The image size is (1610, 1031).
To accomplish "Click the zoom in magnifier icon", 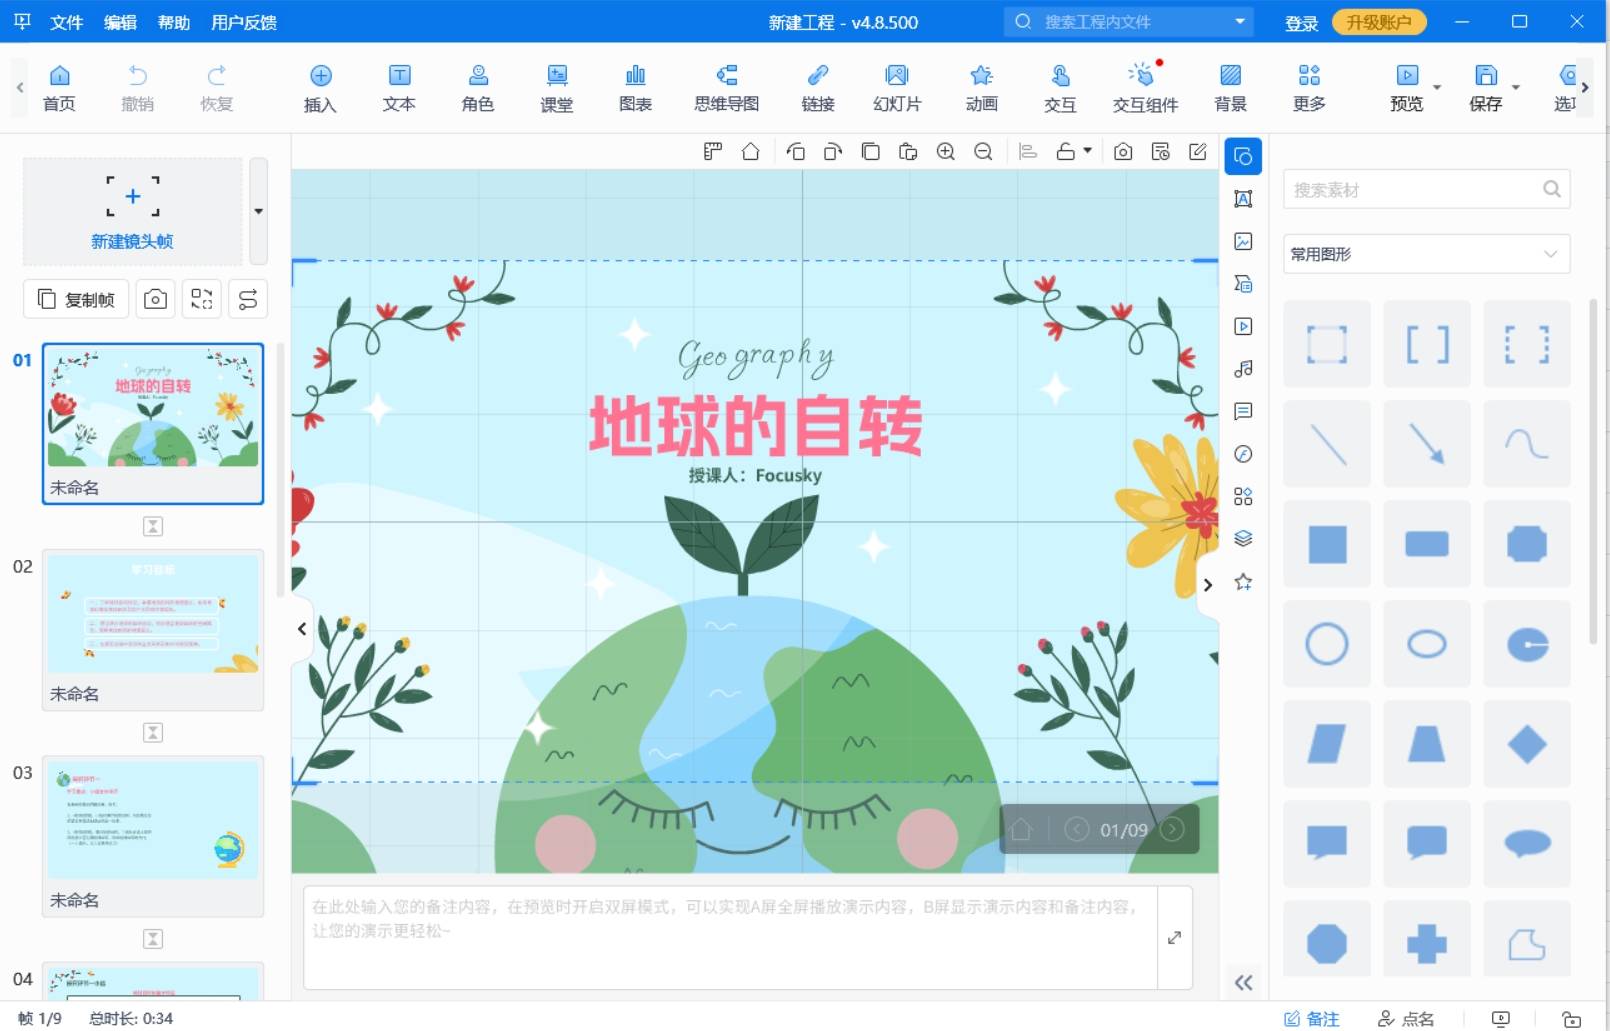I will tap(945, 151).
